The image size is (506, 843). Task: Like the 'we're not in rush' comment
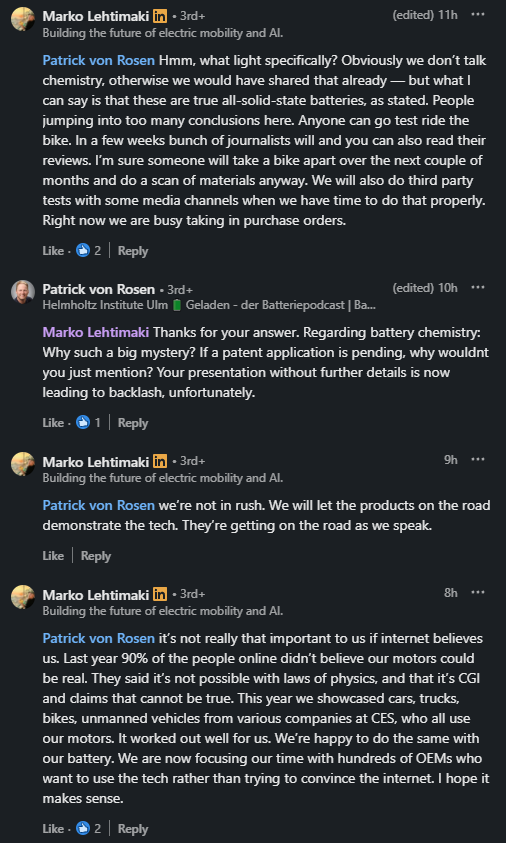[x=53, y=556]
